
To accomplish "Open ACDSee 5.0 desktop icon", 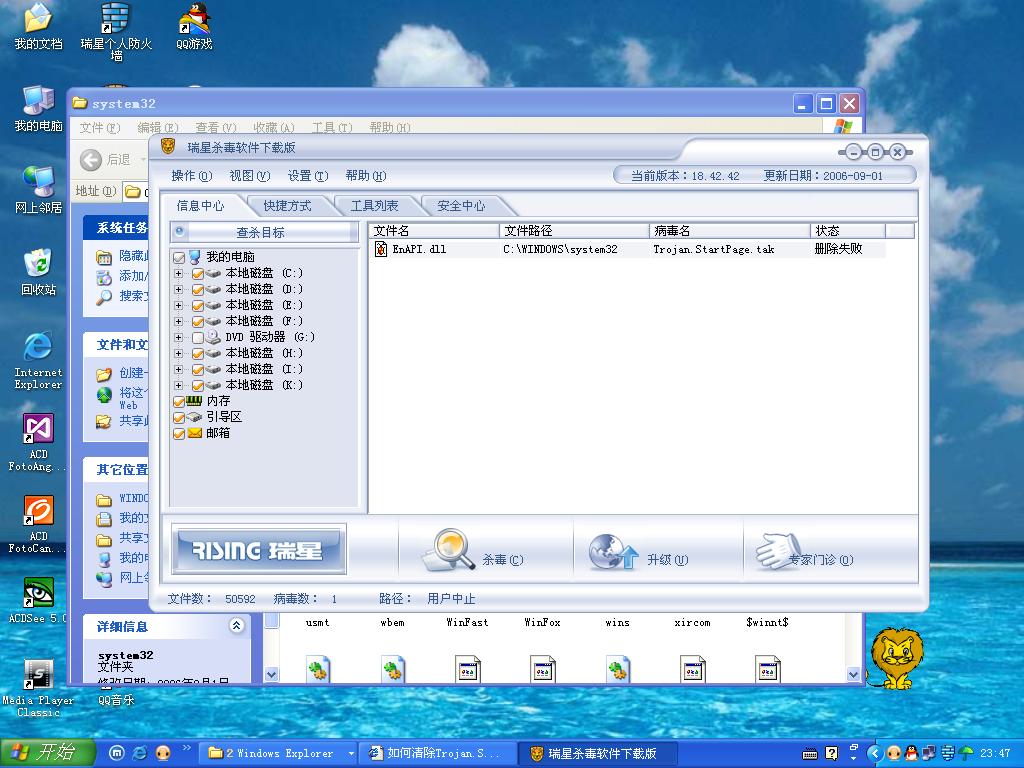I will (x=38, y=593).
